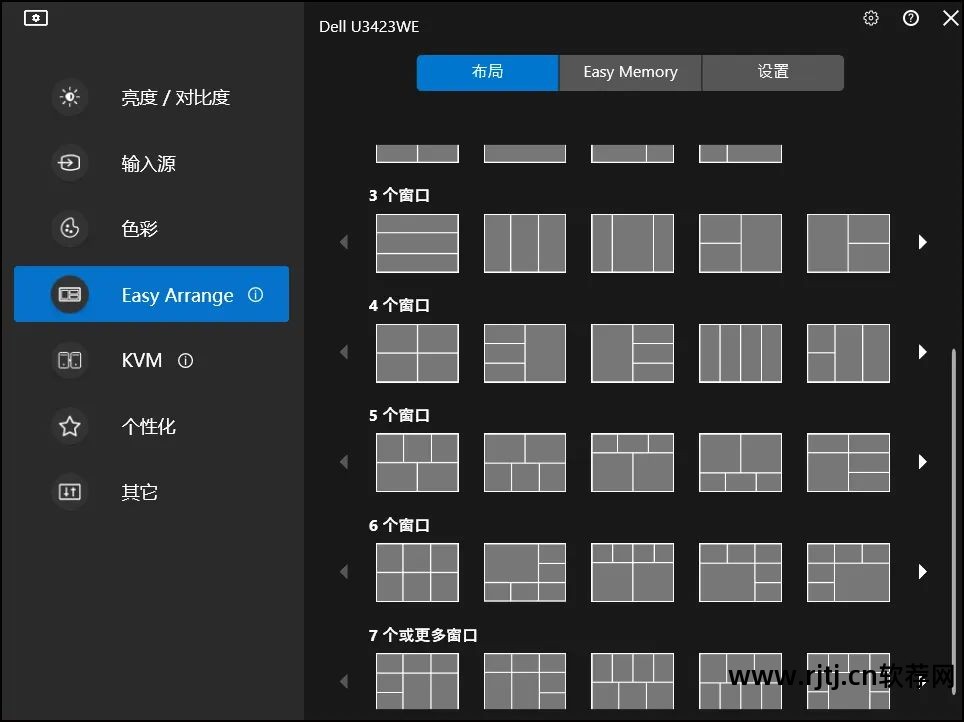Select the input source icon

[x=69, y=163]
